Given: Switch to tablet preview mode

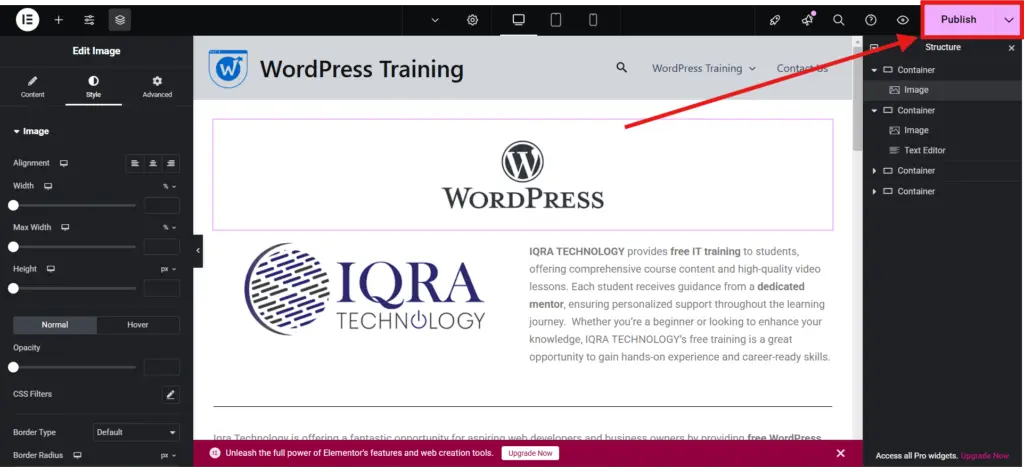Looking at the screenshot, I should [x=556, y=20].
